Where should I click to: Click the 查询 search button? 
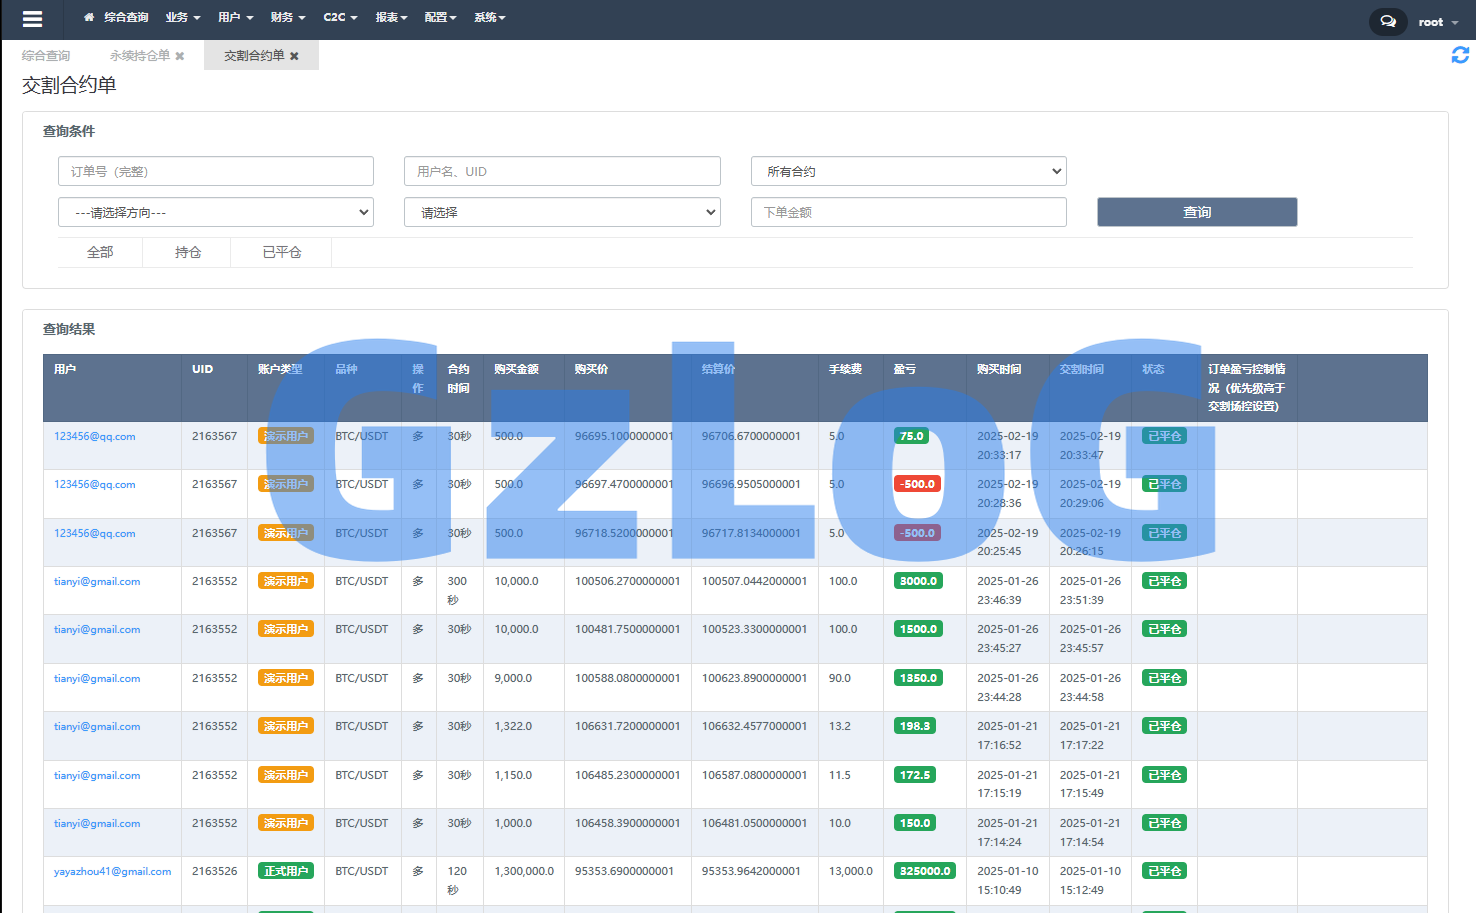[x=1196, y=212]
